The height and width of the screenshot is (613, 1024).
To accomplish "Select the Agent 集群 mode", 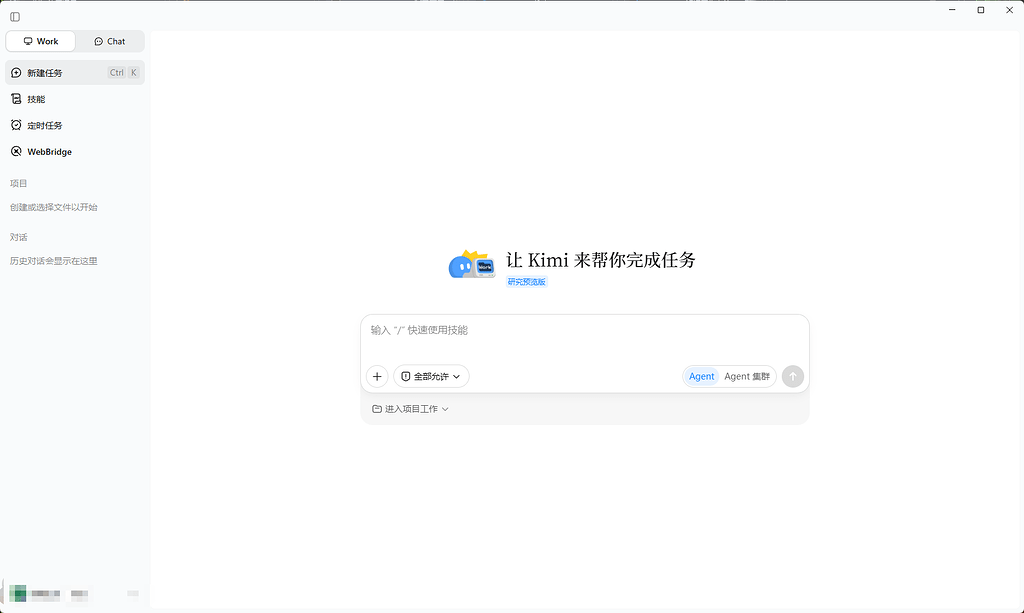I will click(747, 376).
